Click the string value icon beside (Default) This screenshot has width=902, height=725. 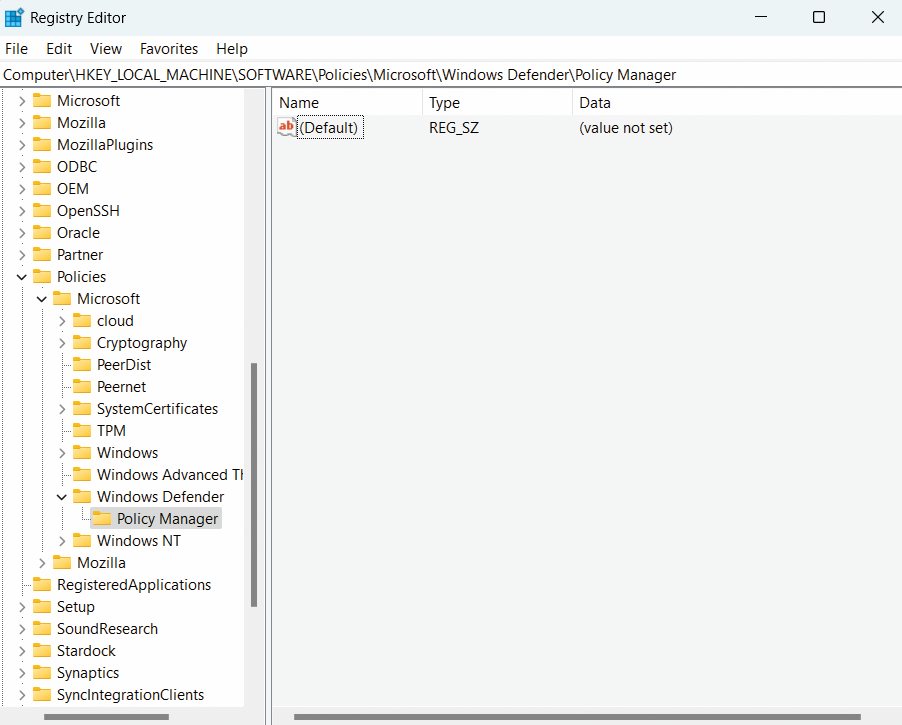[286, 127]
